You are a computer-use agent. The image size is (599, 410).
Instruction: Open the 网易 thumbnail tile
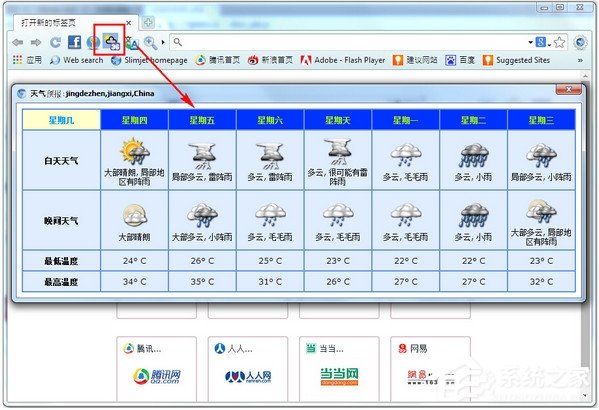431,368
